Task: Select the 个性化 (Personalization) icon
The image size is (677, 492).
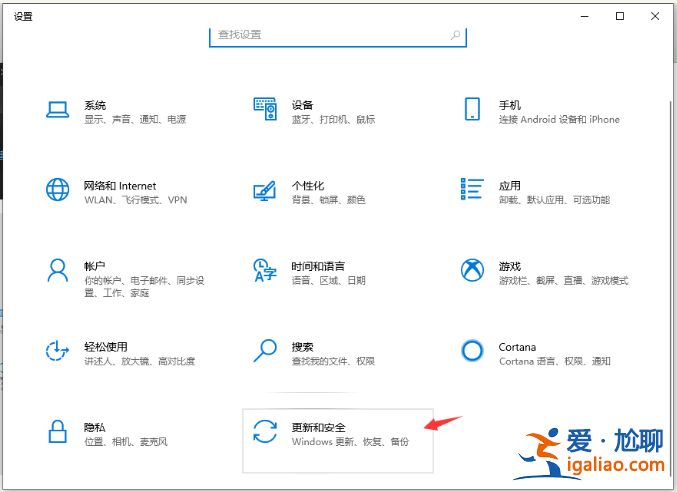Action: 265,190
